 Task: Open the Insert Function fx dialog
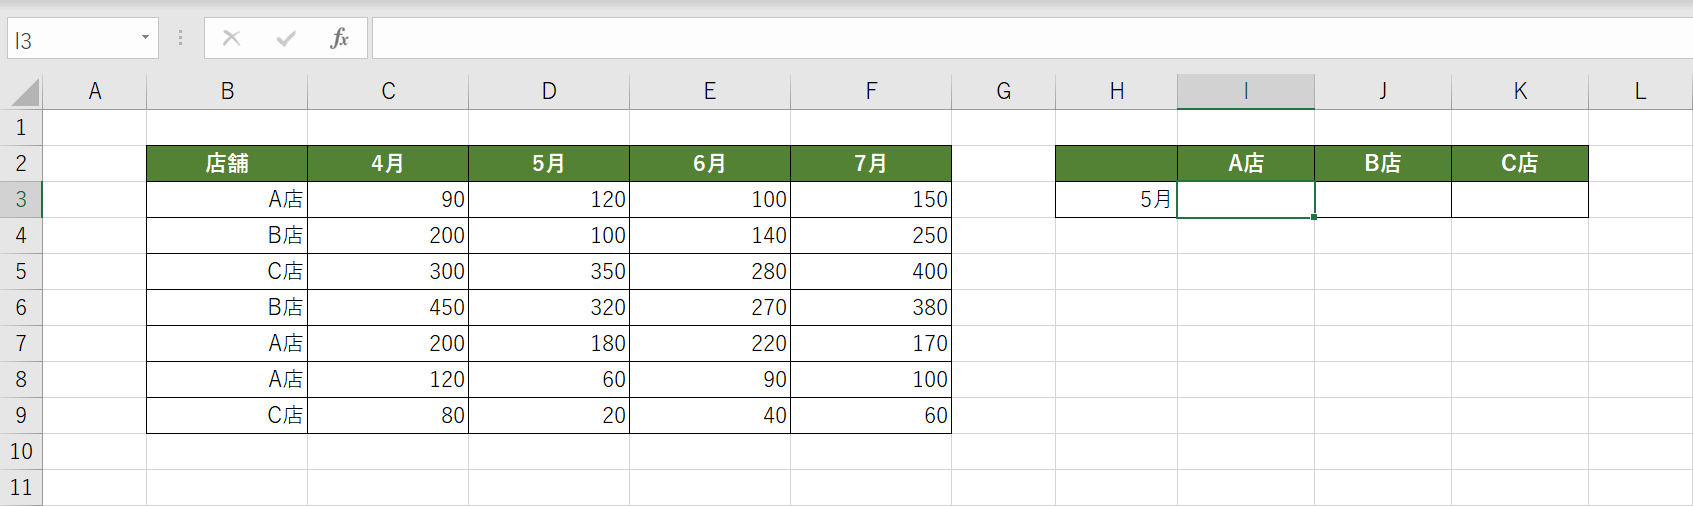[x=339, y=39]
